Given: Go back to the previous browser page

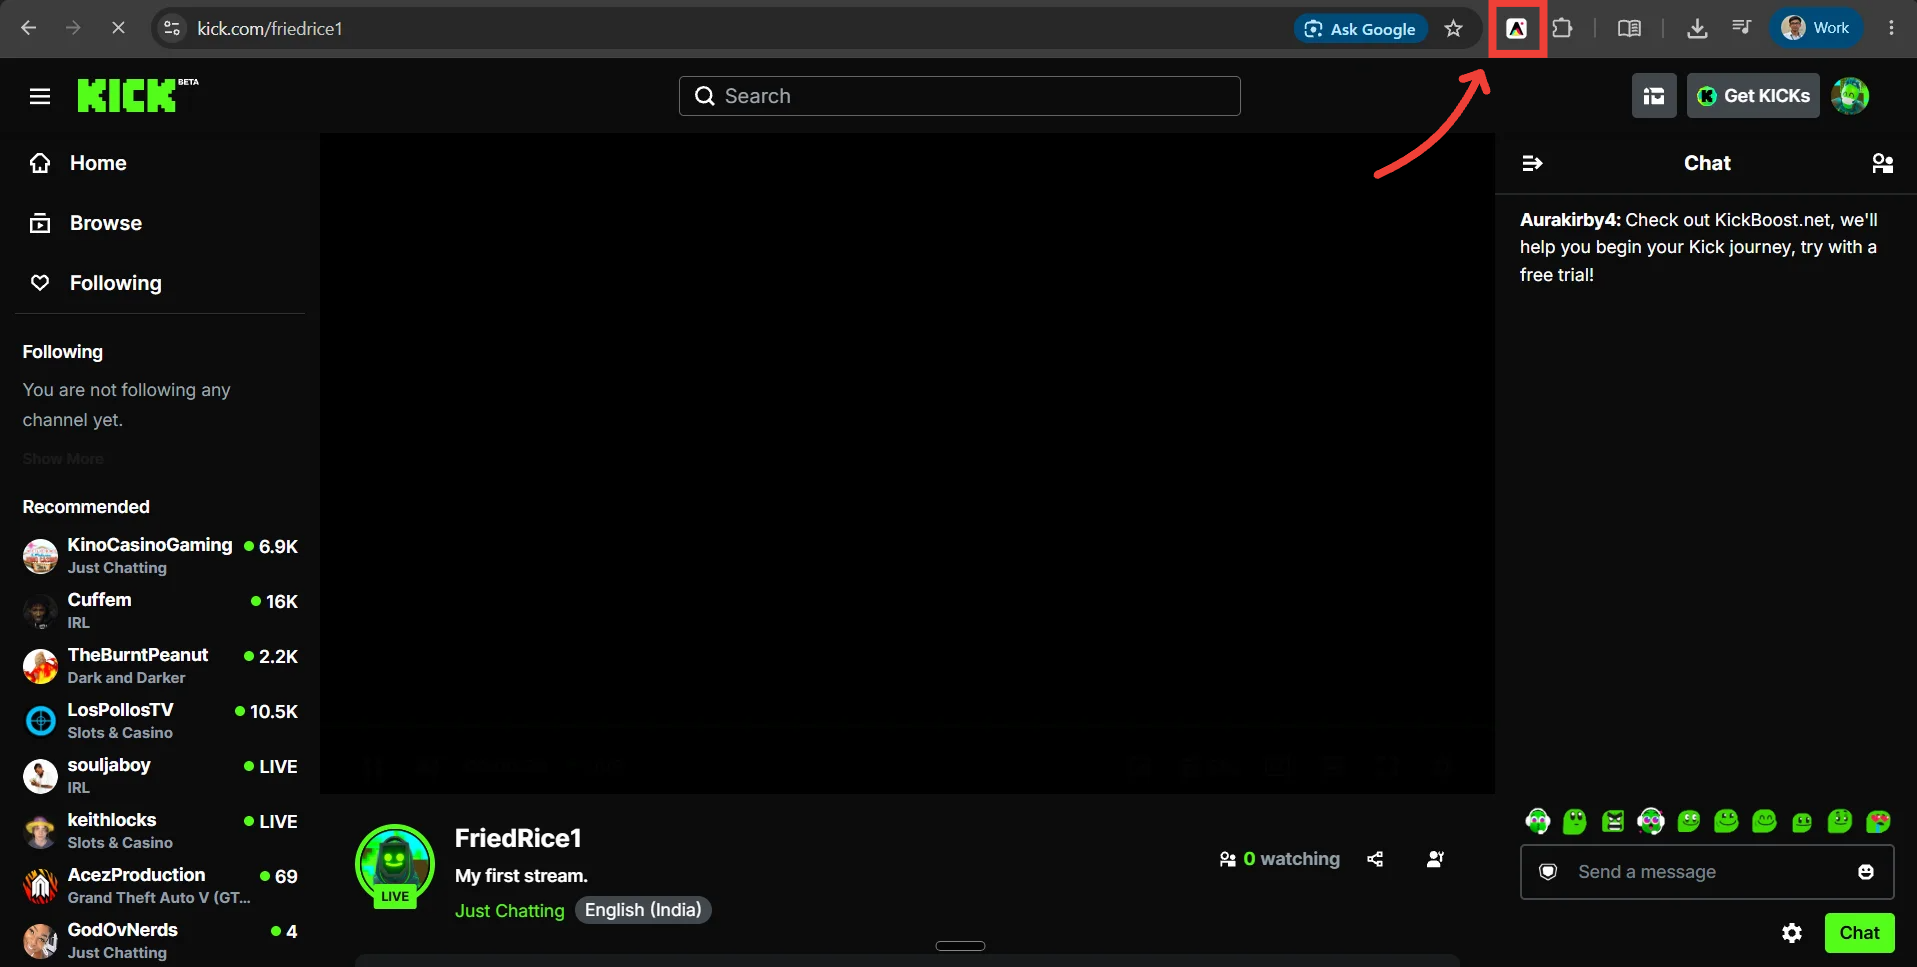Looking at the screenshot, I should tap(29, 28).
